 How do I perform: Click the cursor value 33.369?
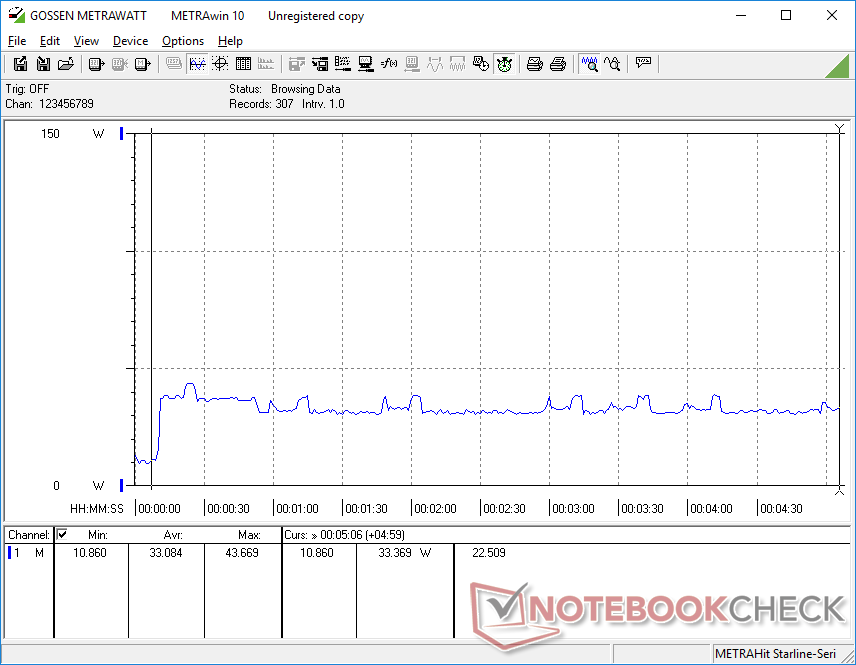tap(395, 553)
